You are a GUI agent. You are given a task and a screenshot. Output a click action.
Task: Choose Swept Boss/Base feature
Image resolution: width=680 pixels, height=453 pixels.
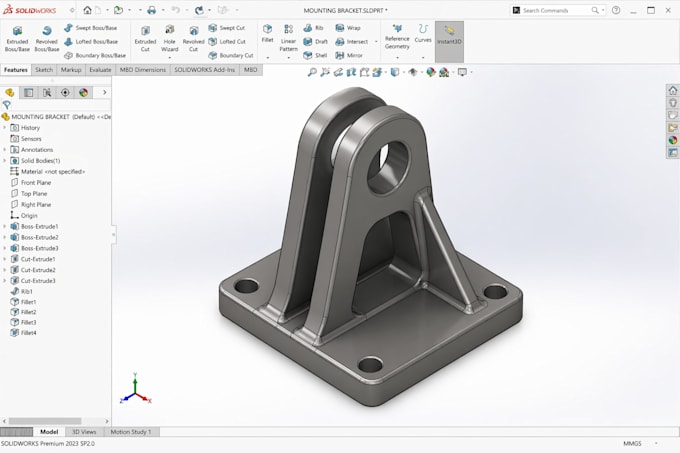coord(91,28)
